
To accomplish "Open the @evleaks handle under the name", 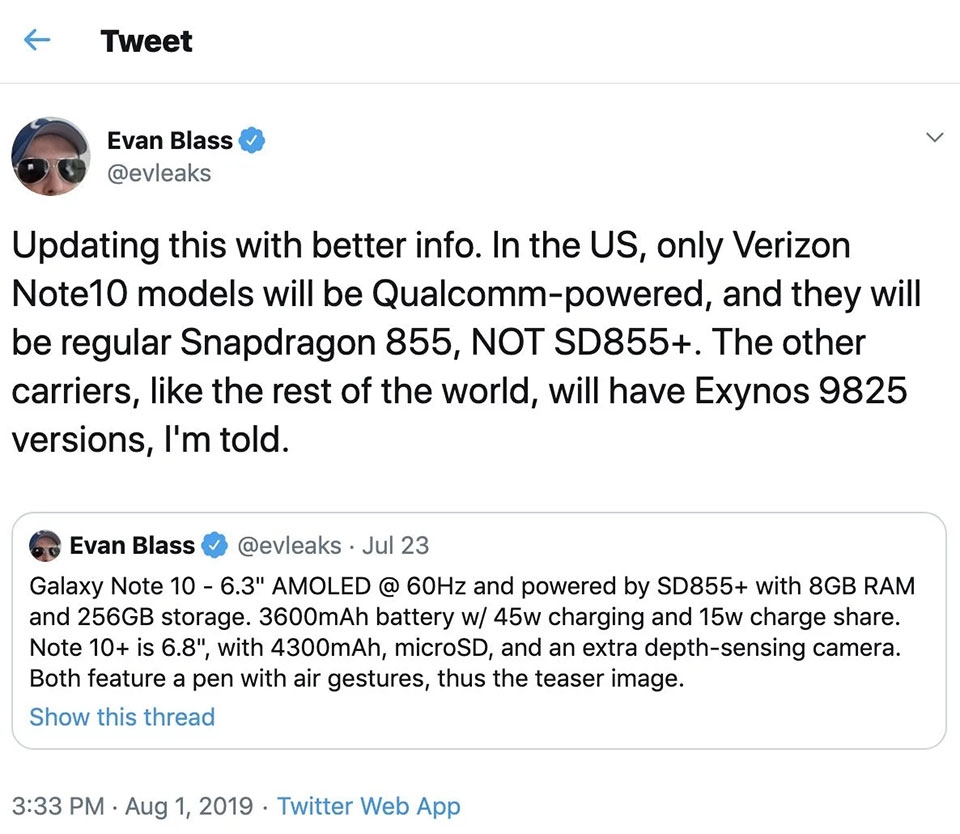I will click(159, 173).
